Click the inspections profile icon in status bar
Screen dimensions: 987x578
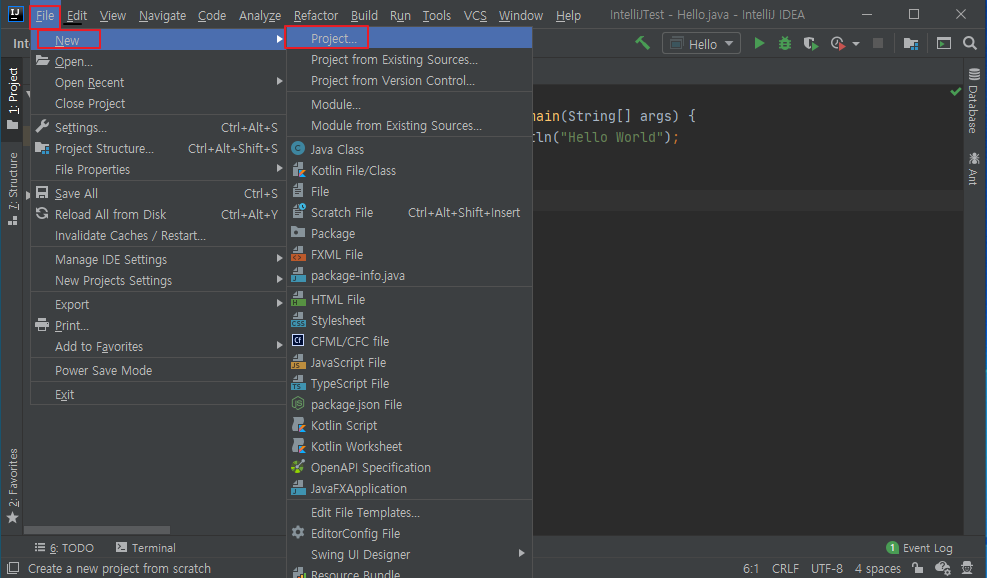[x=942, y=568]
